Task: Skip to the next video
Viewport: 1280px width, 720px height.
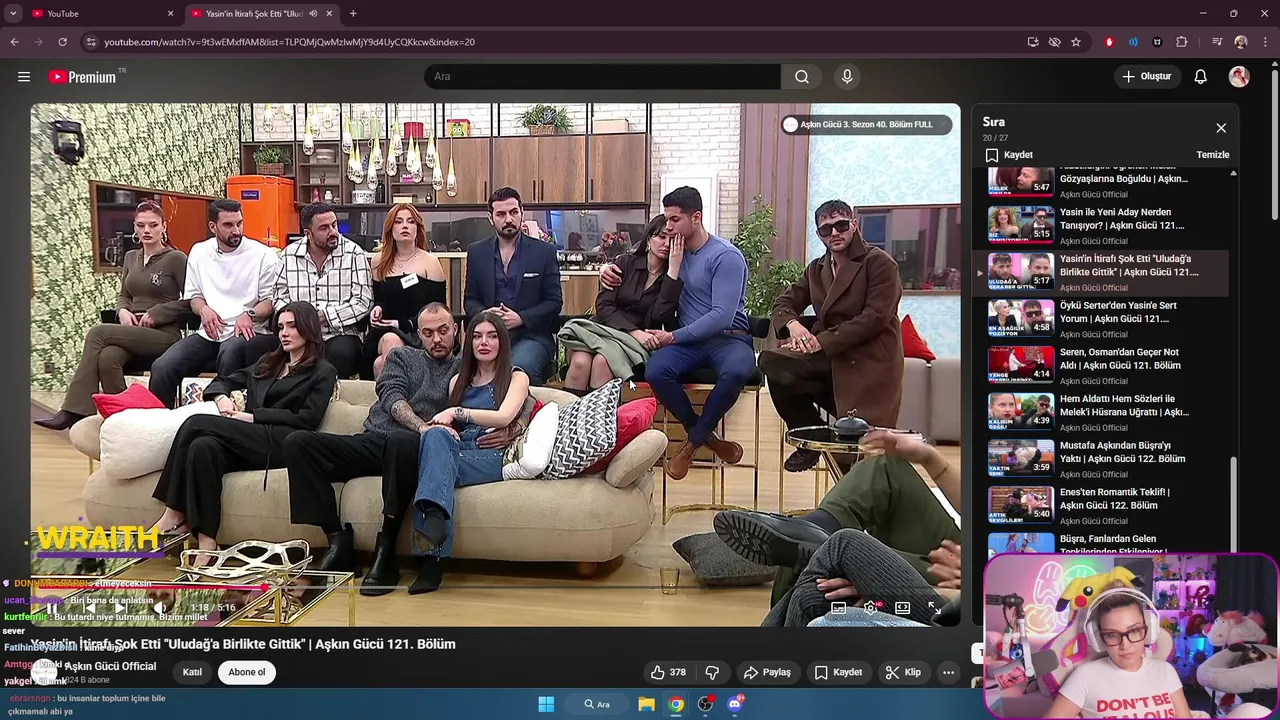Action: click(120, 607)
